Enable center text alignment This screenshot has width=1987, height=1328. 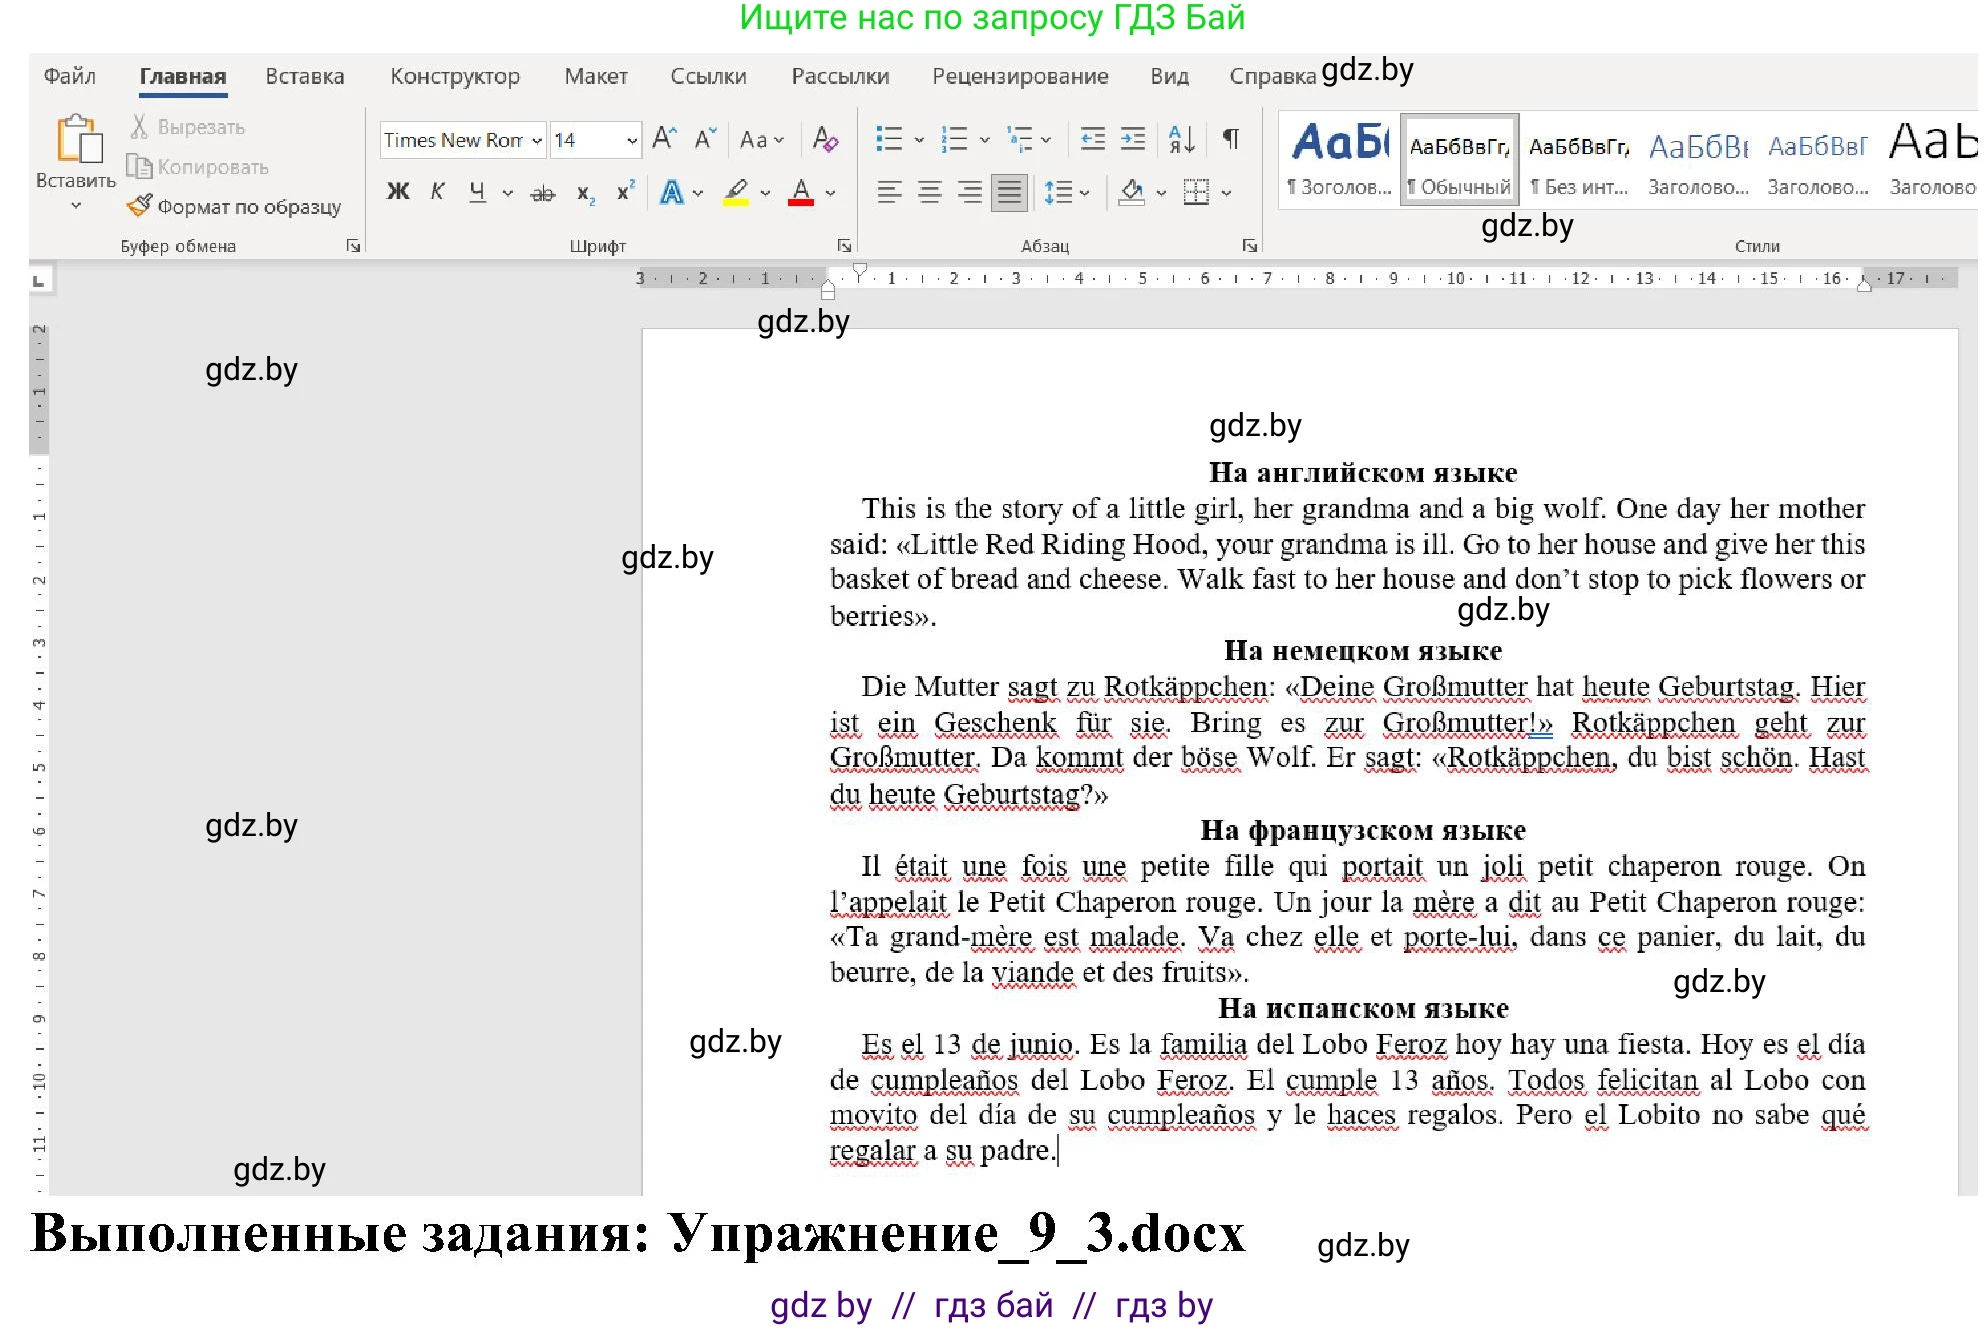[x=932, y=191]
